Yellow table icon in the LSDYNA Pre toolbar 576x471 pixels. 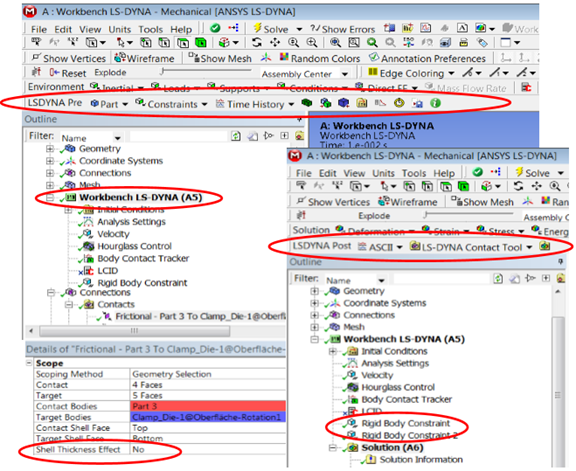tap(362, 103)
